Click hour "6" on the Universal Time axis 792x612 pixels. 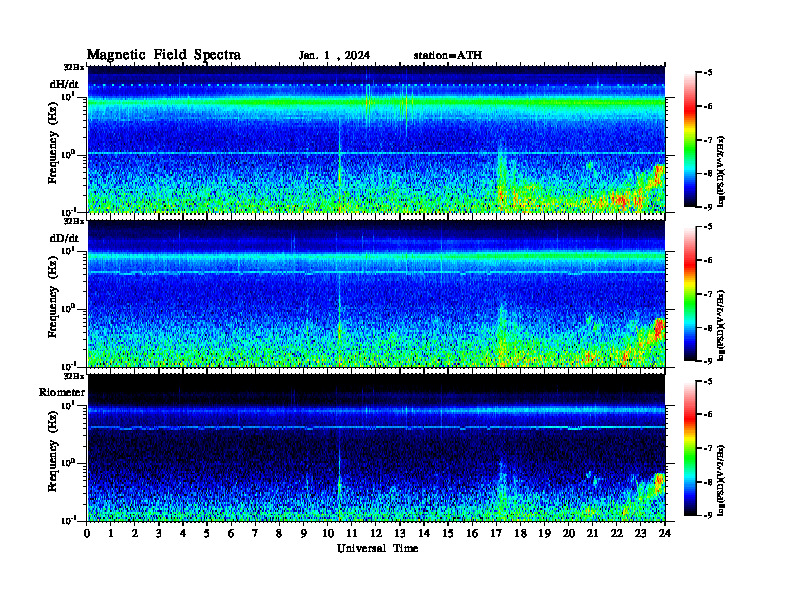(231, 533)
